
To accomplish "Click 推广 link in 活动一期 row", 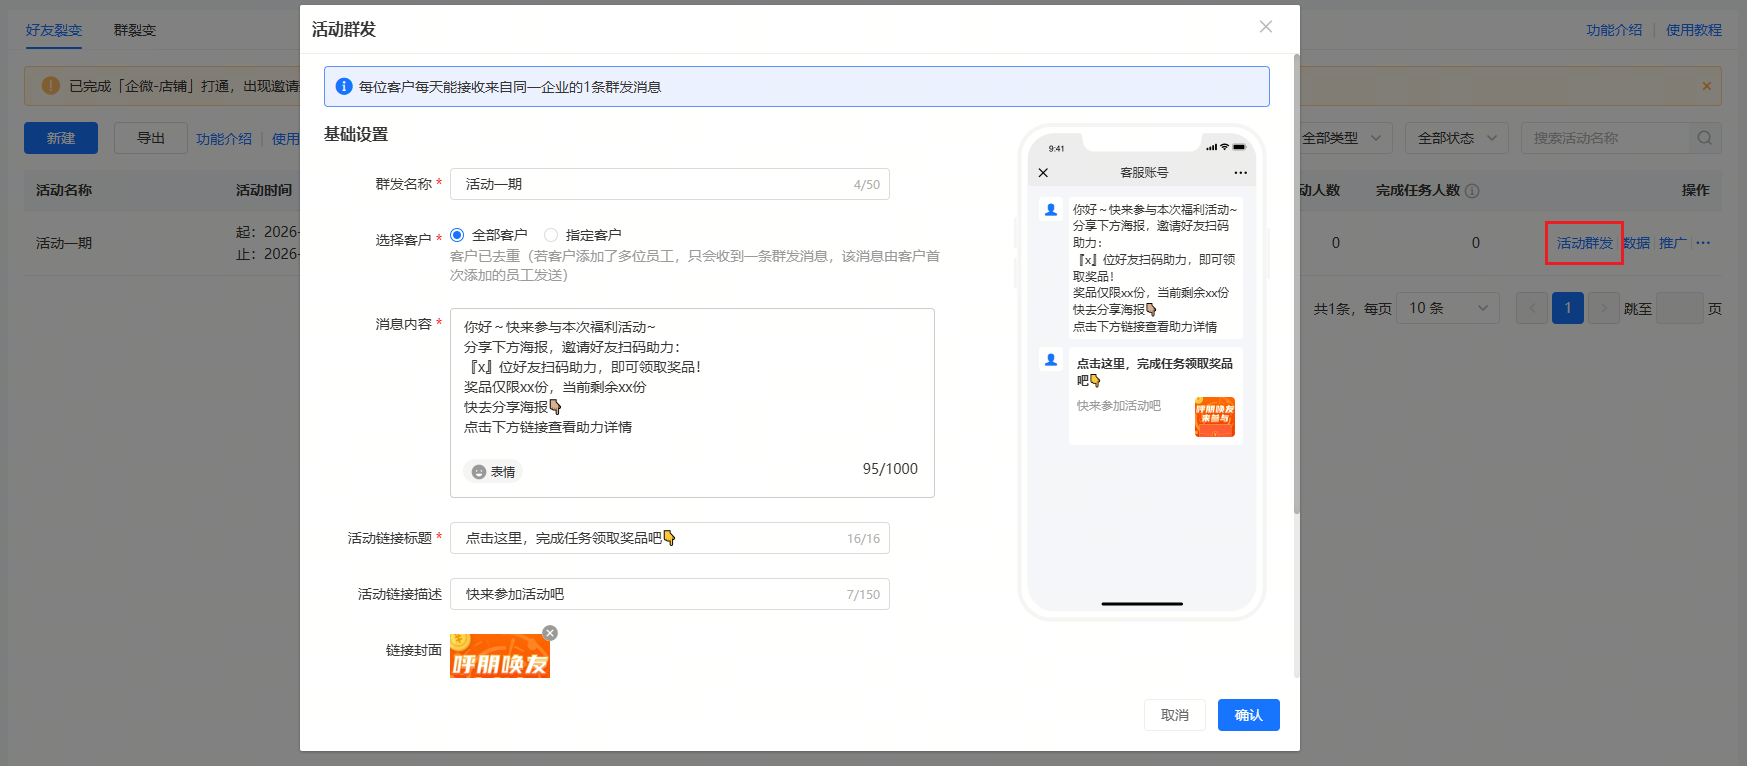I will (1673, 243).
